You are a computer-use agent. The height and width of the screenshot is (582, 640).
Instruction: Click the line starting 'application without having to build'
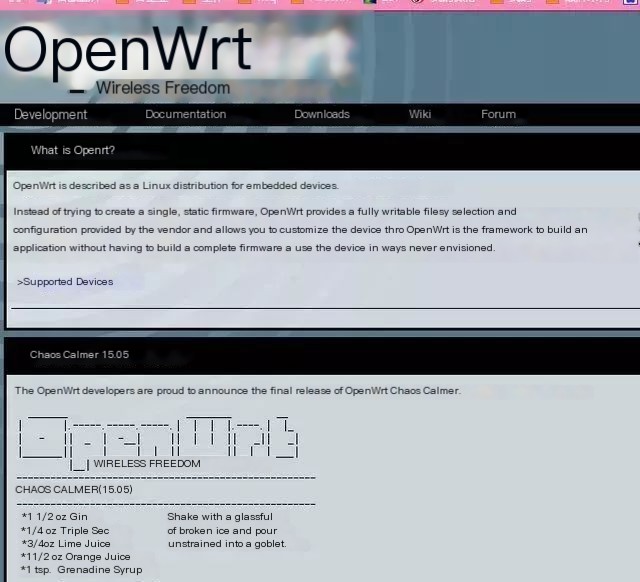pos(254,248)
